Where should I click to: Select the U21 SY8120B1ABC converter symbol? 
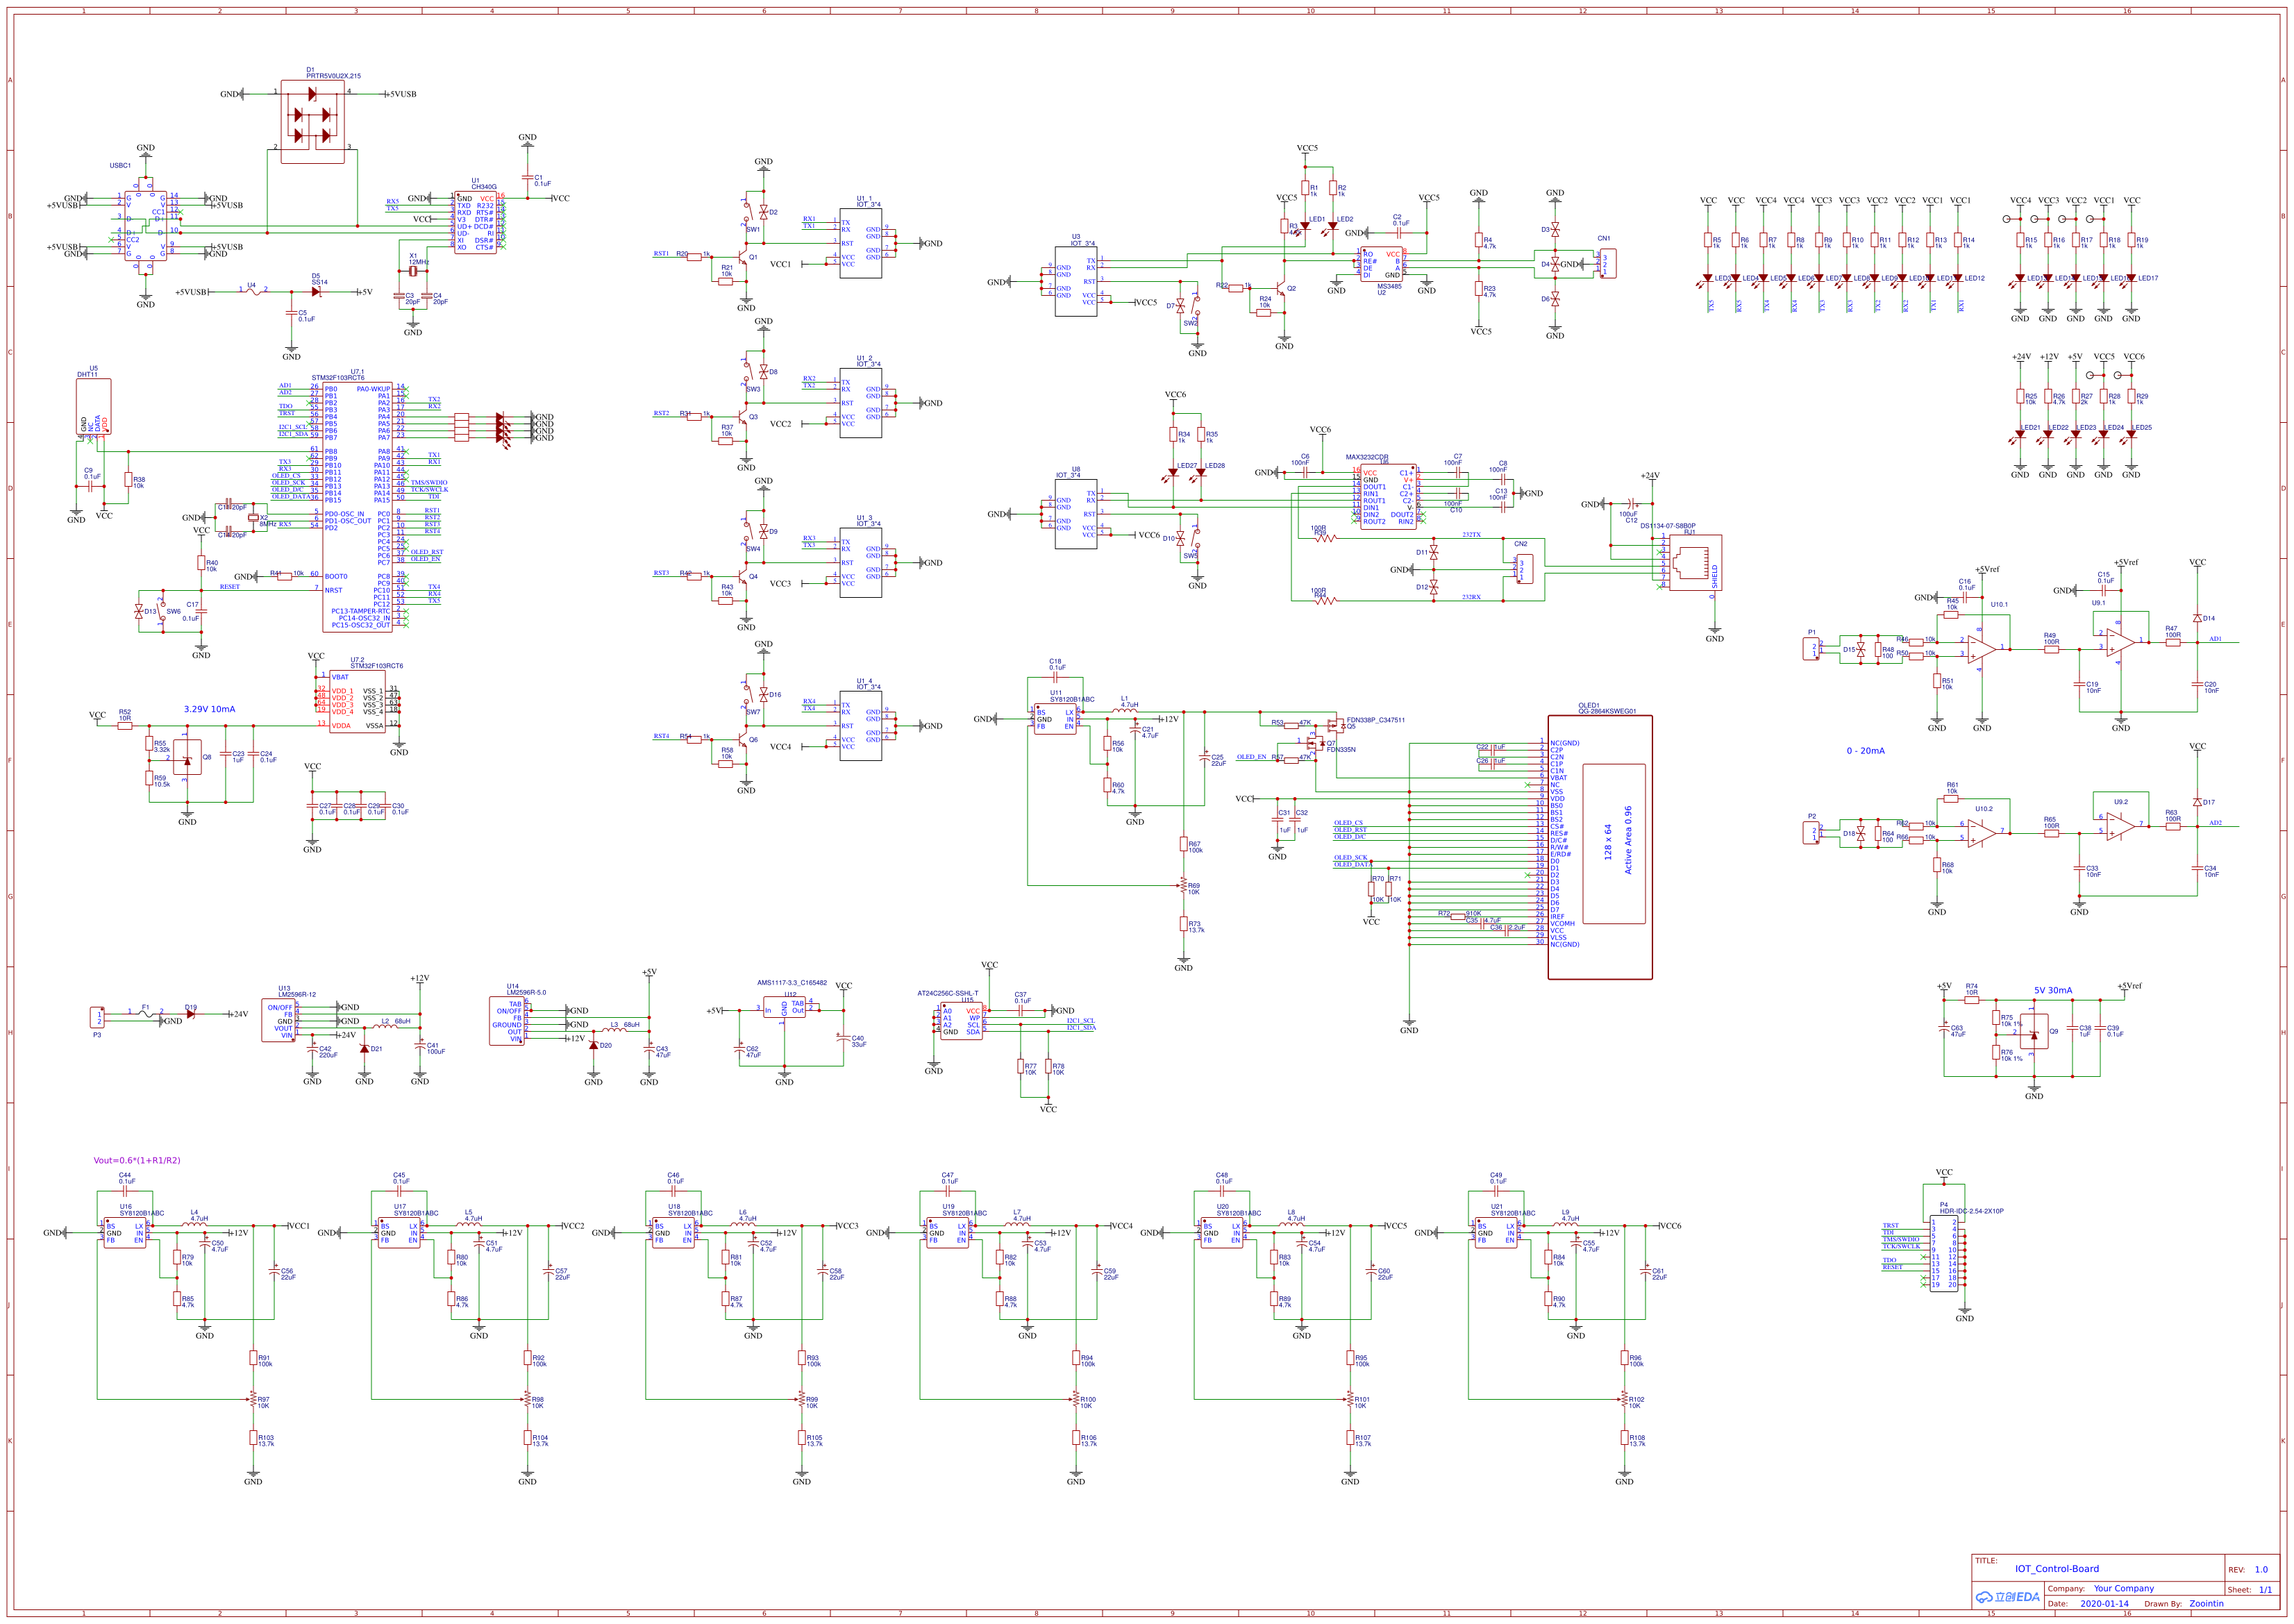(1497, 1233)
